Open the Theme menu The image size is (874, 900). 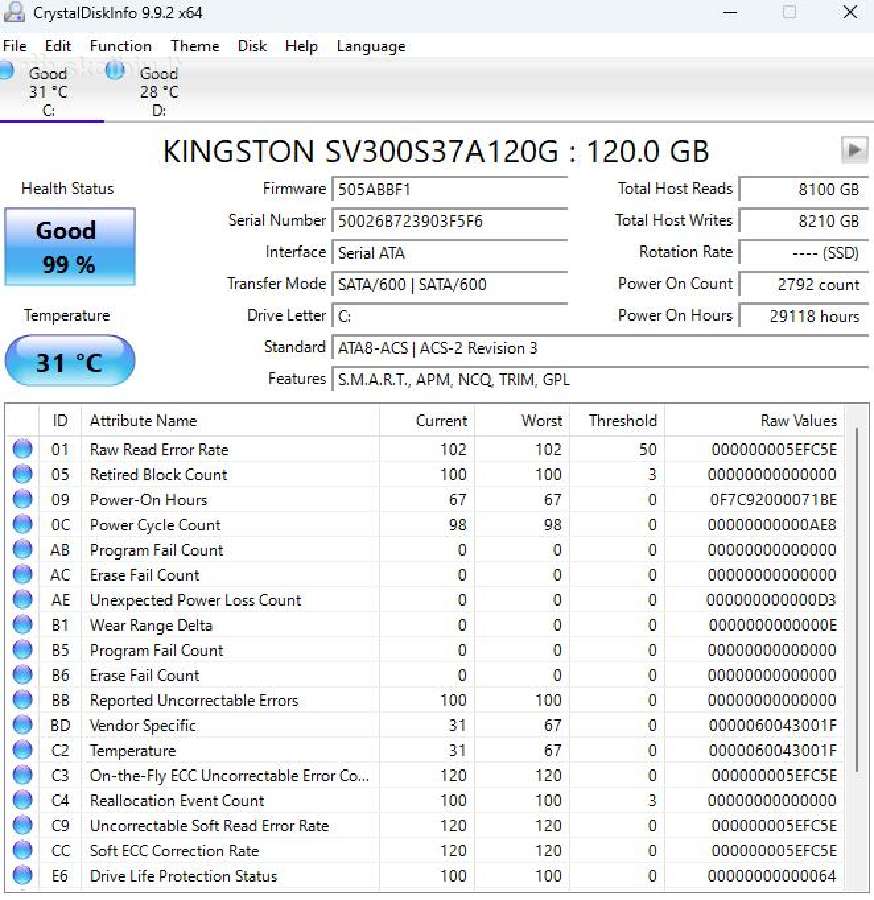(x=195, y=46)
